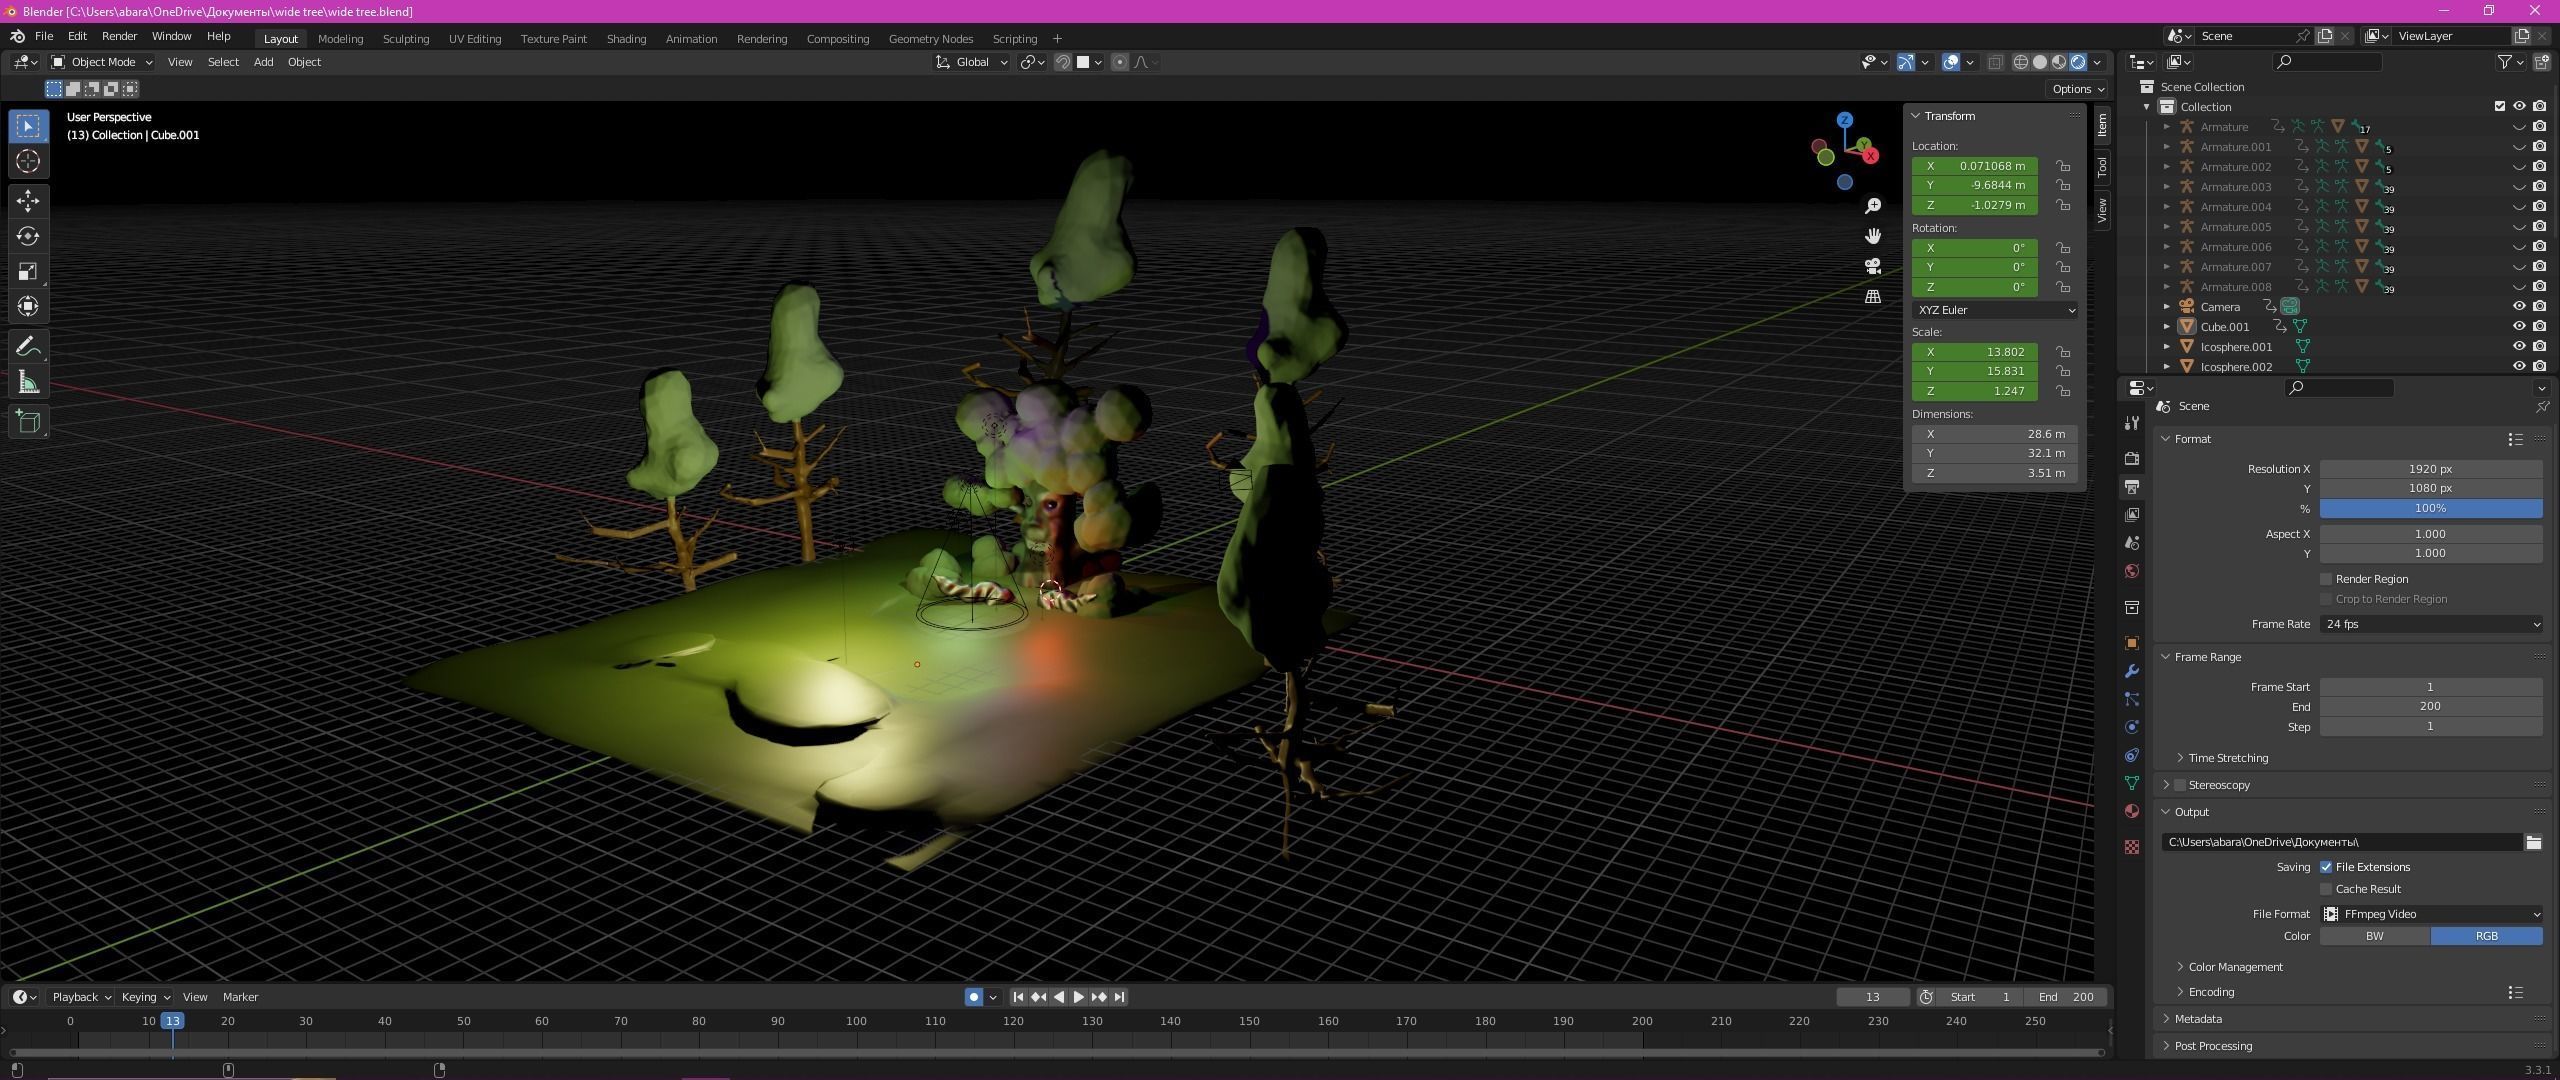Select BW color output mode
The width and height of the screenshot is (2560, 1080).
point(2375,936)
